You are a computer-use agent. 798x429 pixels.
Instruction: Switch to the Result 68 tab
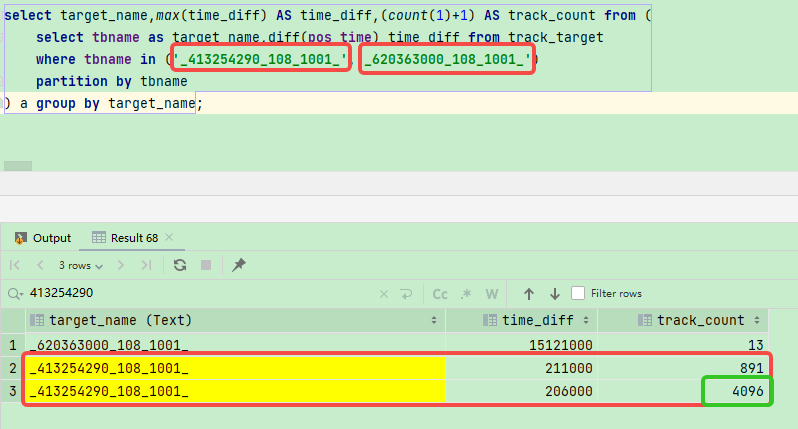pos(125,238)
